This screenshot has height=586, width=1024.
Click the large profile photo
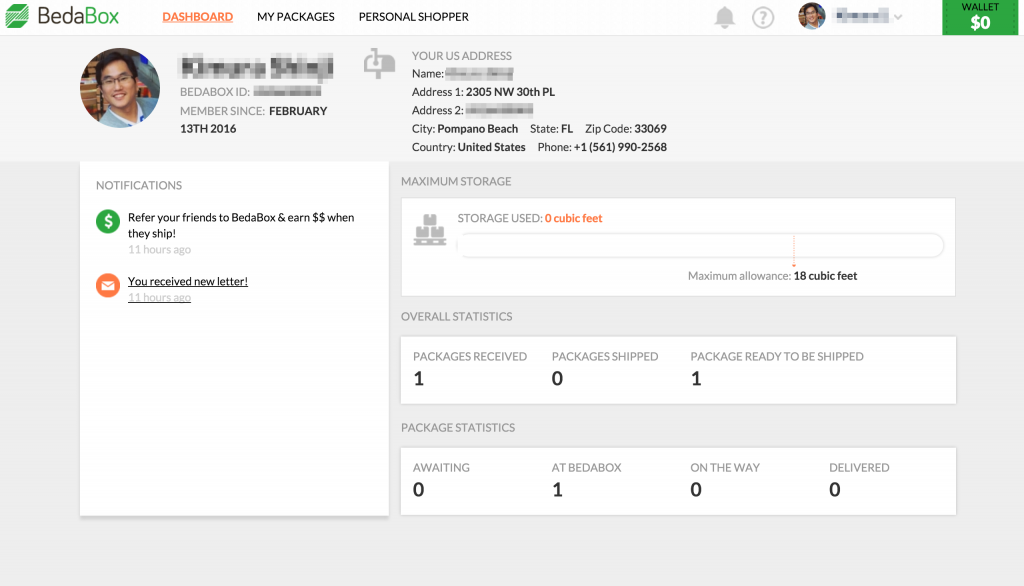coord(120,88)
